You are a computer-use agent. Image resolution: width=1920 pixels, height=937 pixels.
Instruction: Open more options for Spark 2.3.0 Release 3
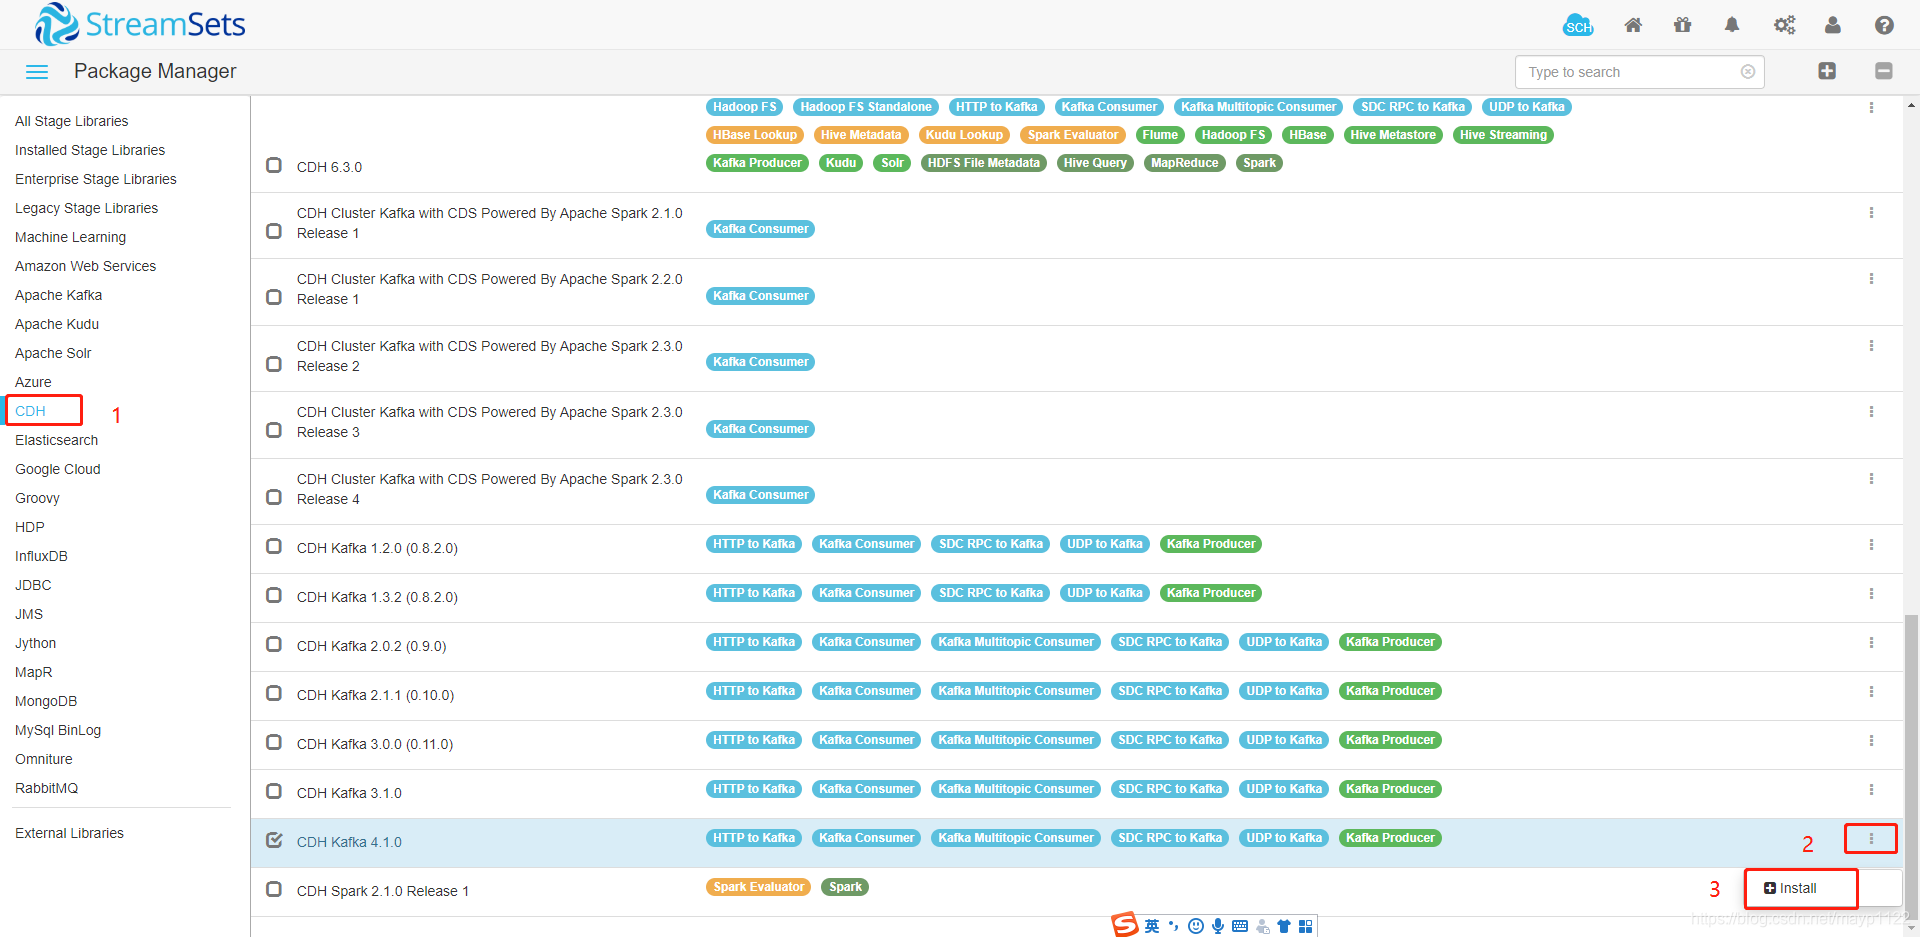pos(1871,412)
